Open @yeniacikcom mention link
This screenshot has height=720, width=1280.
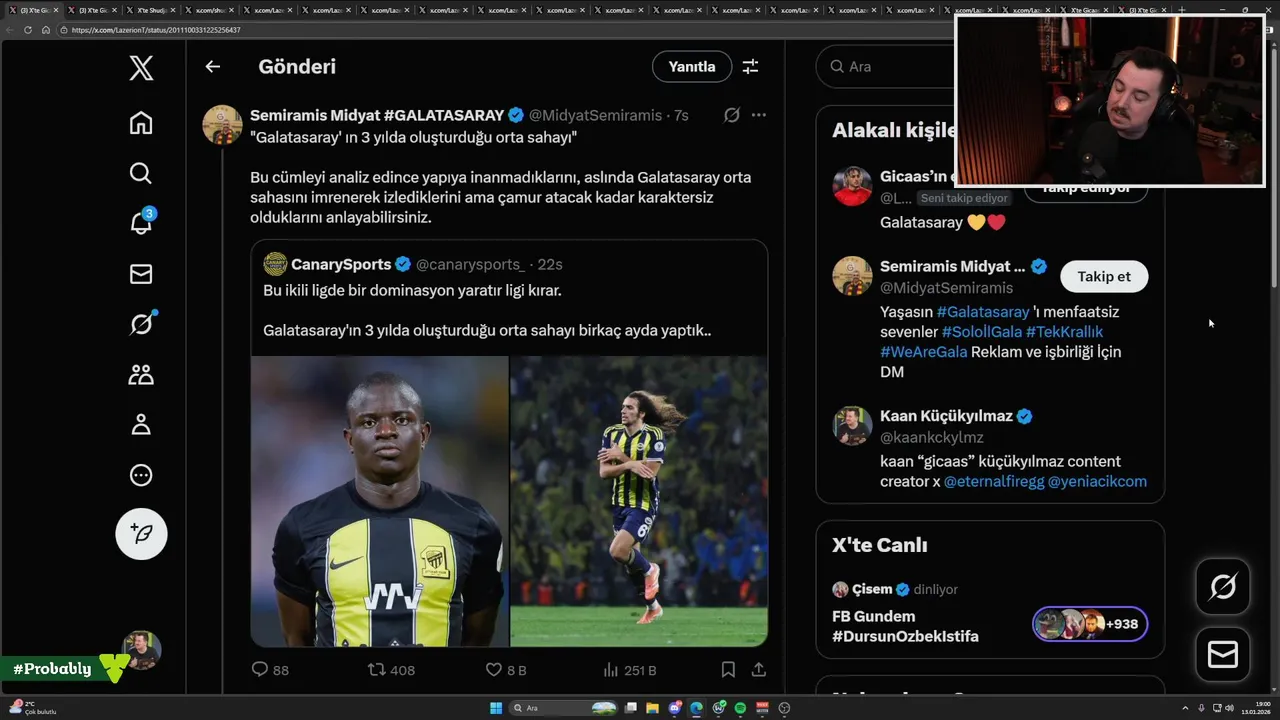point(1097,481)
